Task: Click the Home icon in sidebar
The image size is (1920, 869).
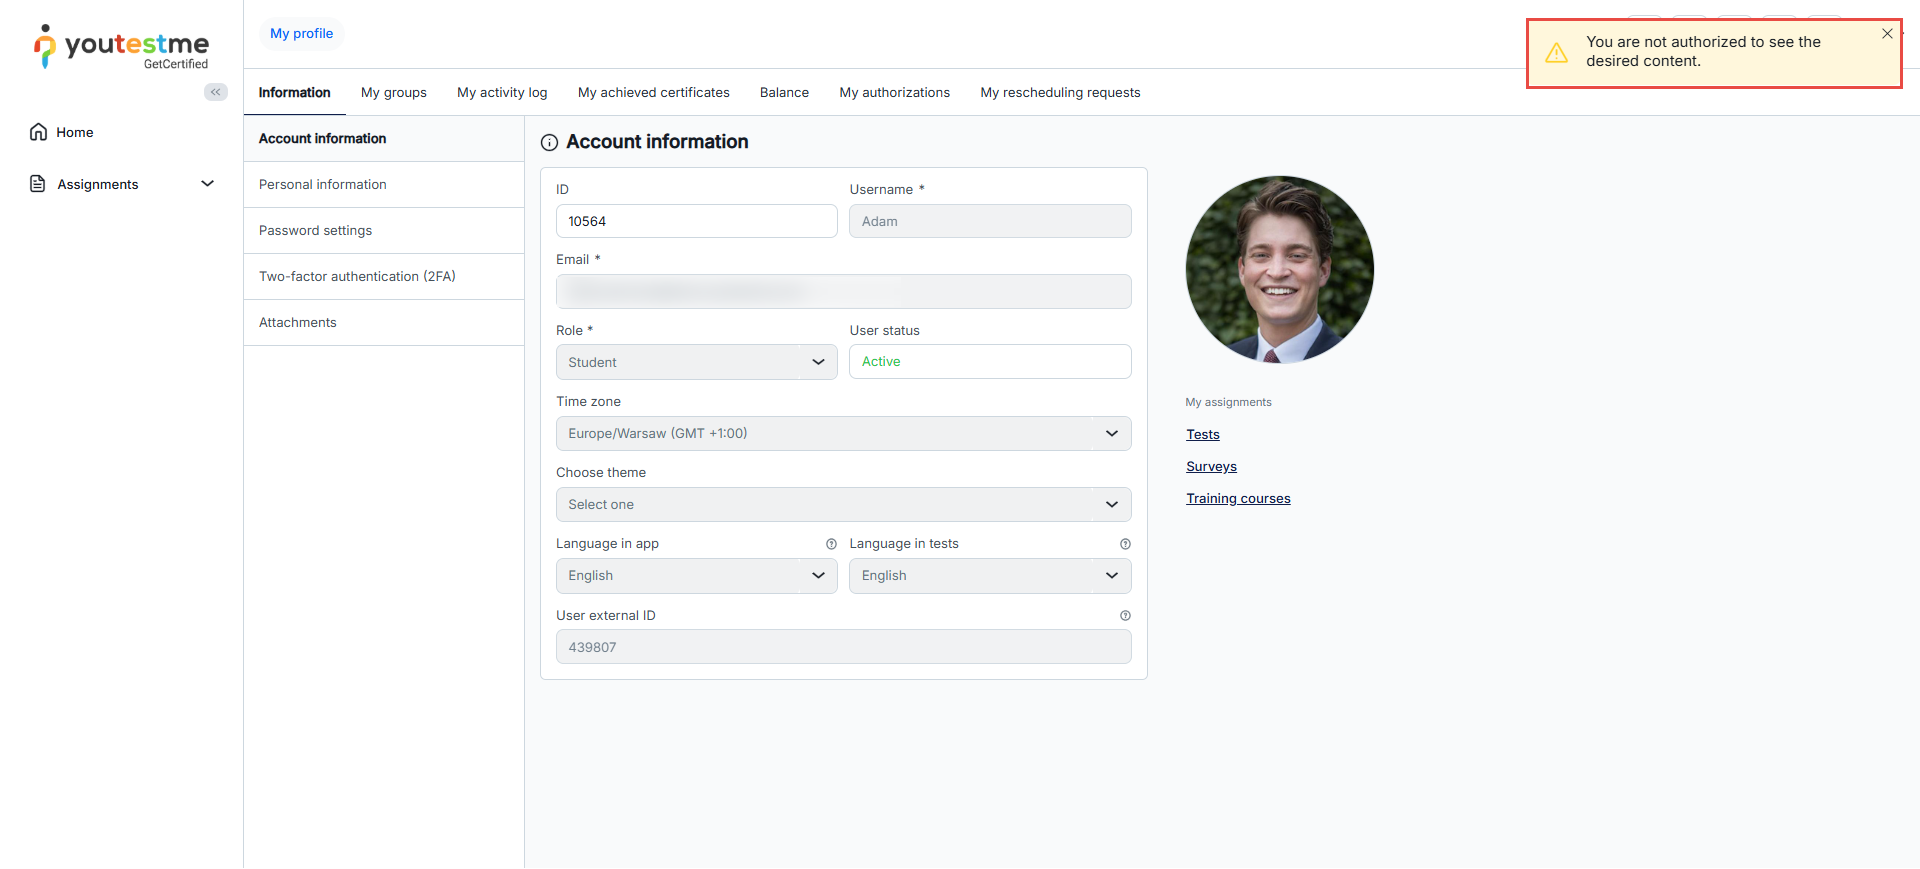Action: pyautogui.click(x=38, y=132)
